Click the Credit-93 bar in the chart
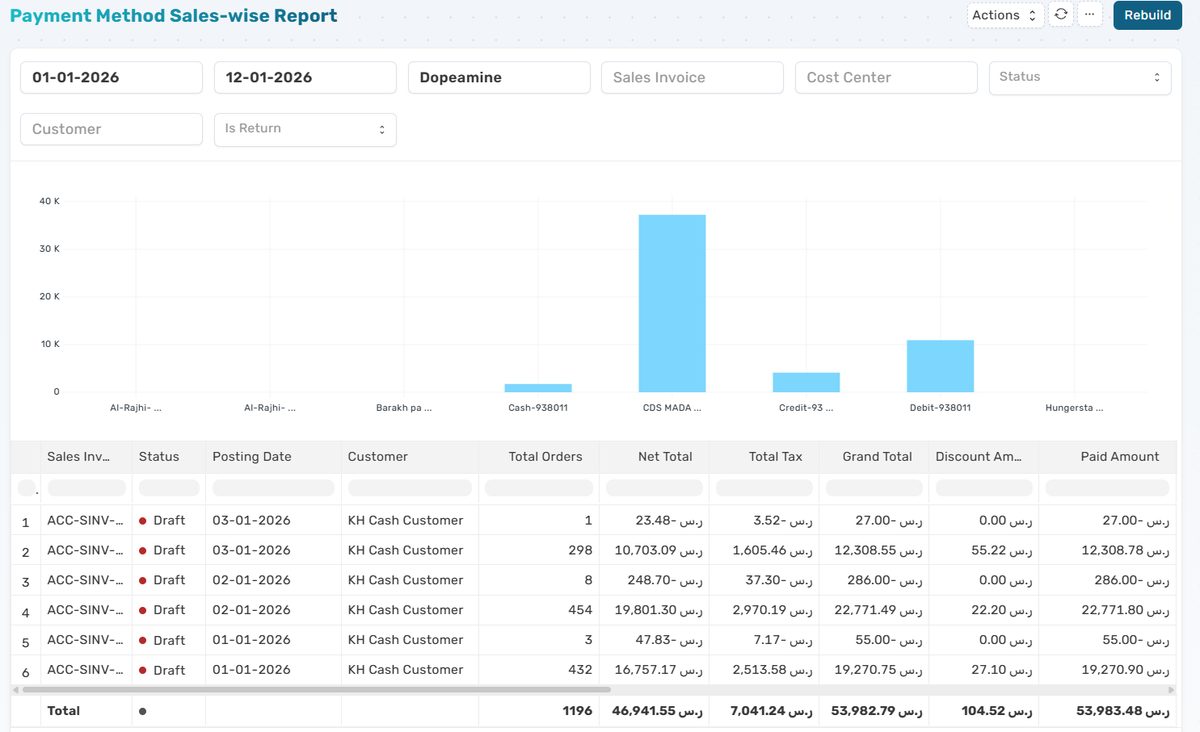The width and height of the screenshot is (1200, 732). [x=805, y=380]
